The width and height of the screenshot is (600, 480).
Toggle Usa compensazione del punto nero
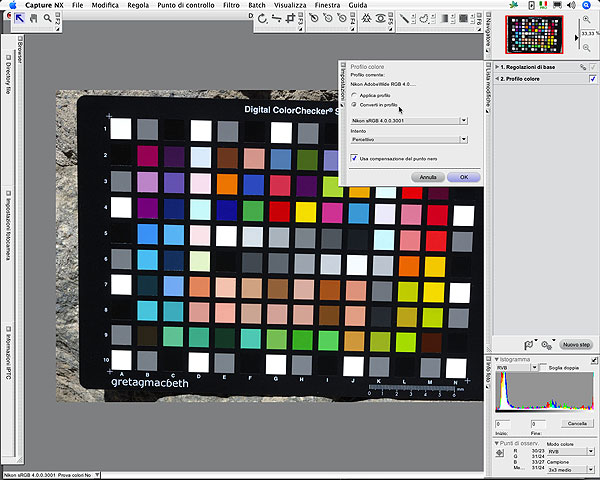pyautogui.click(x=354, y=158)
